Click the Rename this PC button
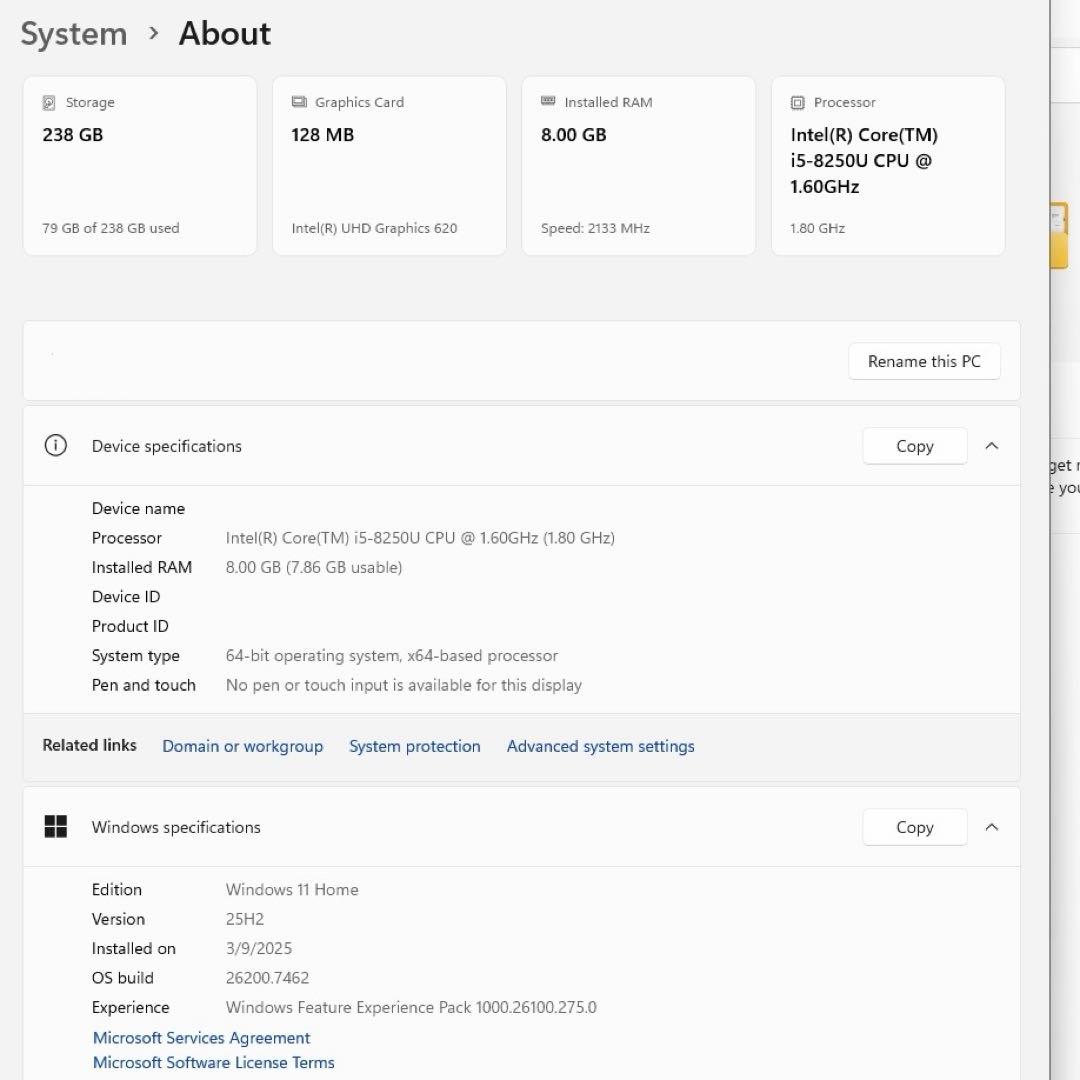Image resolution: width=1080 pixels, height=1080 pixels. pyautogui.click(x=923, y=361)
